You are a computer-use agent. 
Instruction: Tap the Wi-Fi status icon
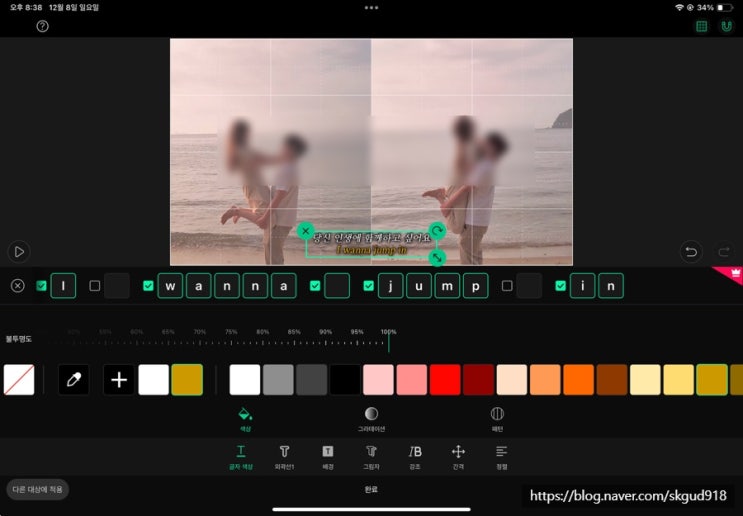[x=679, y=8]
